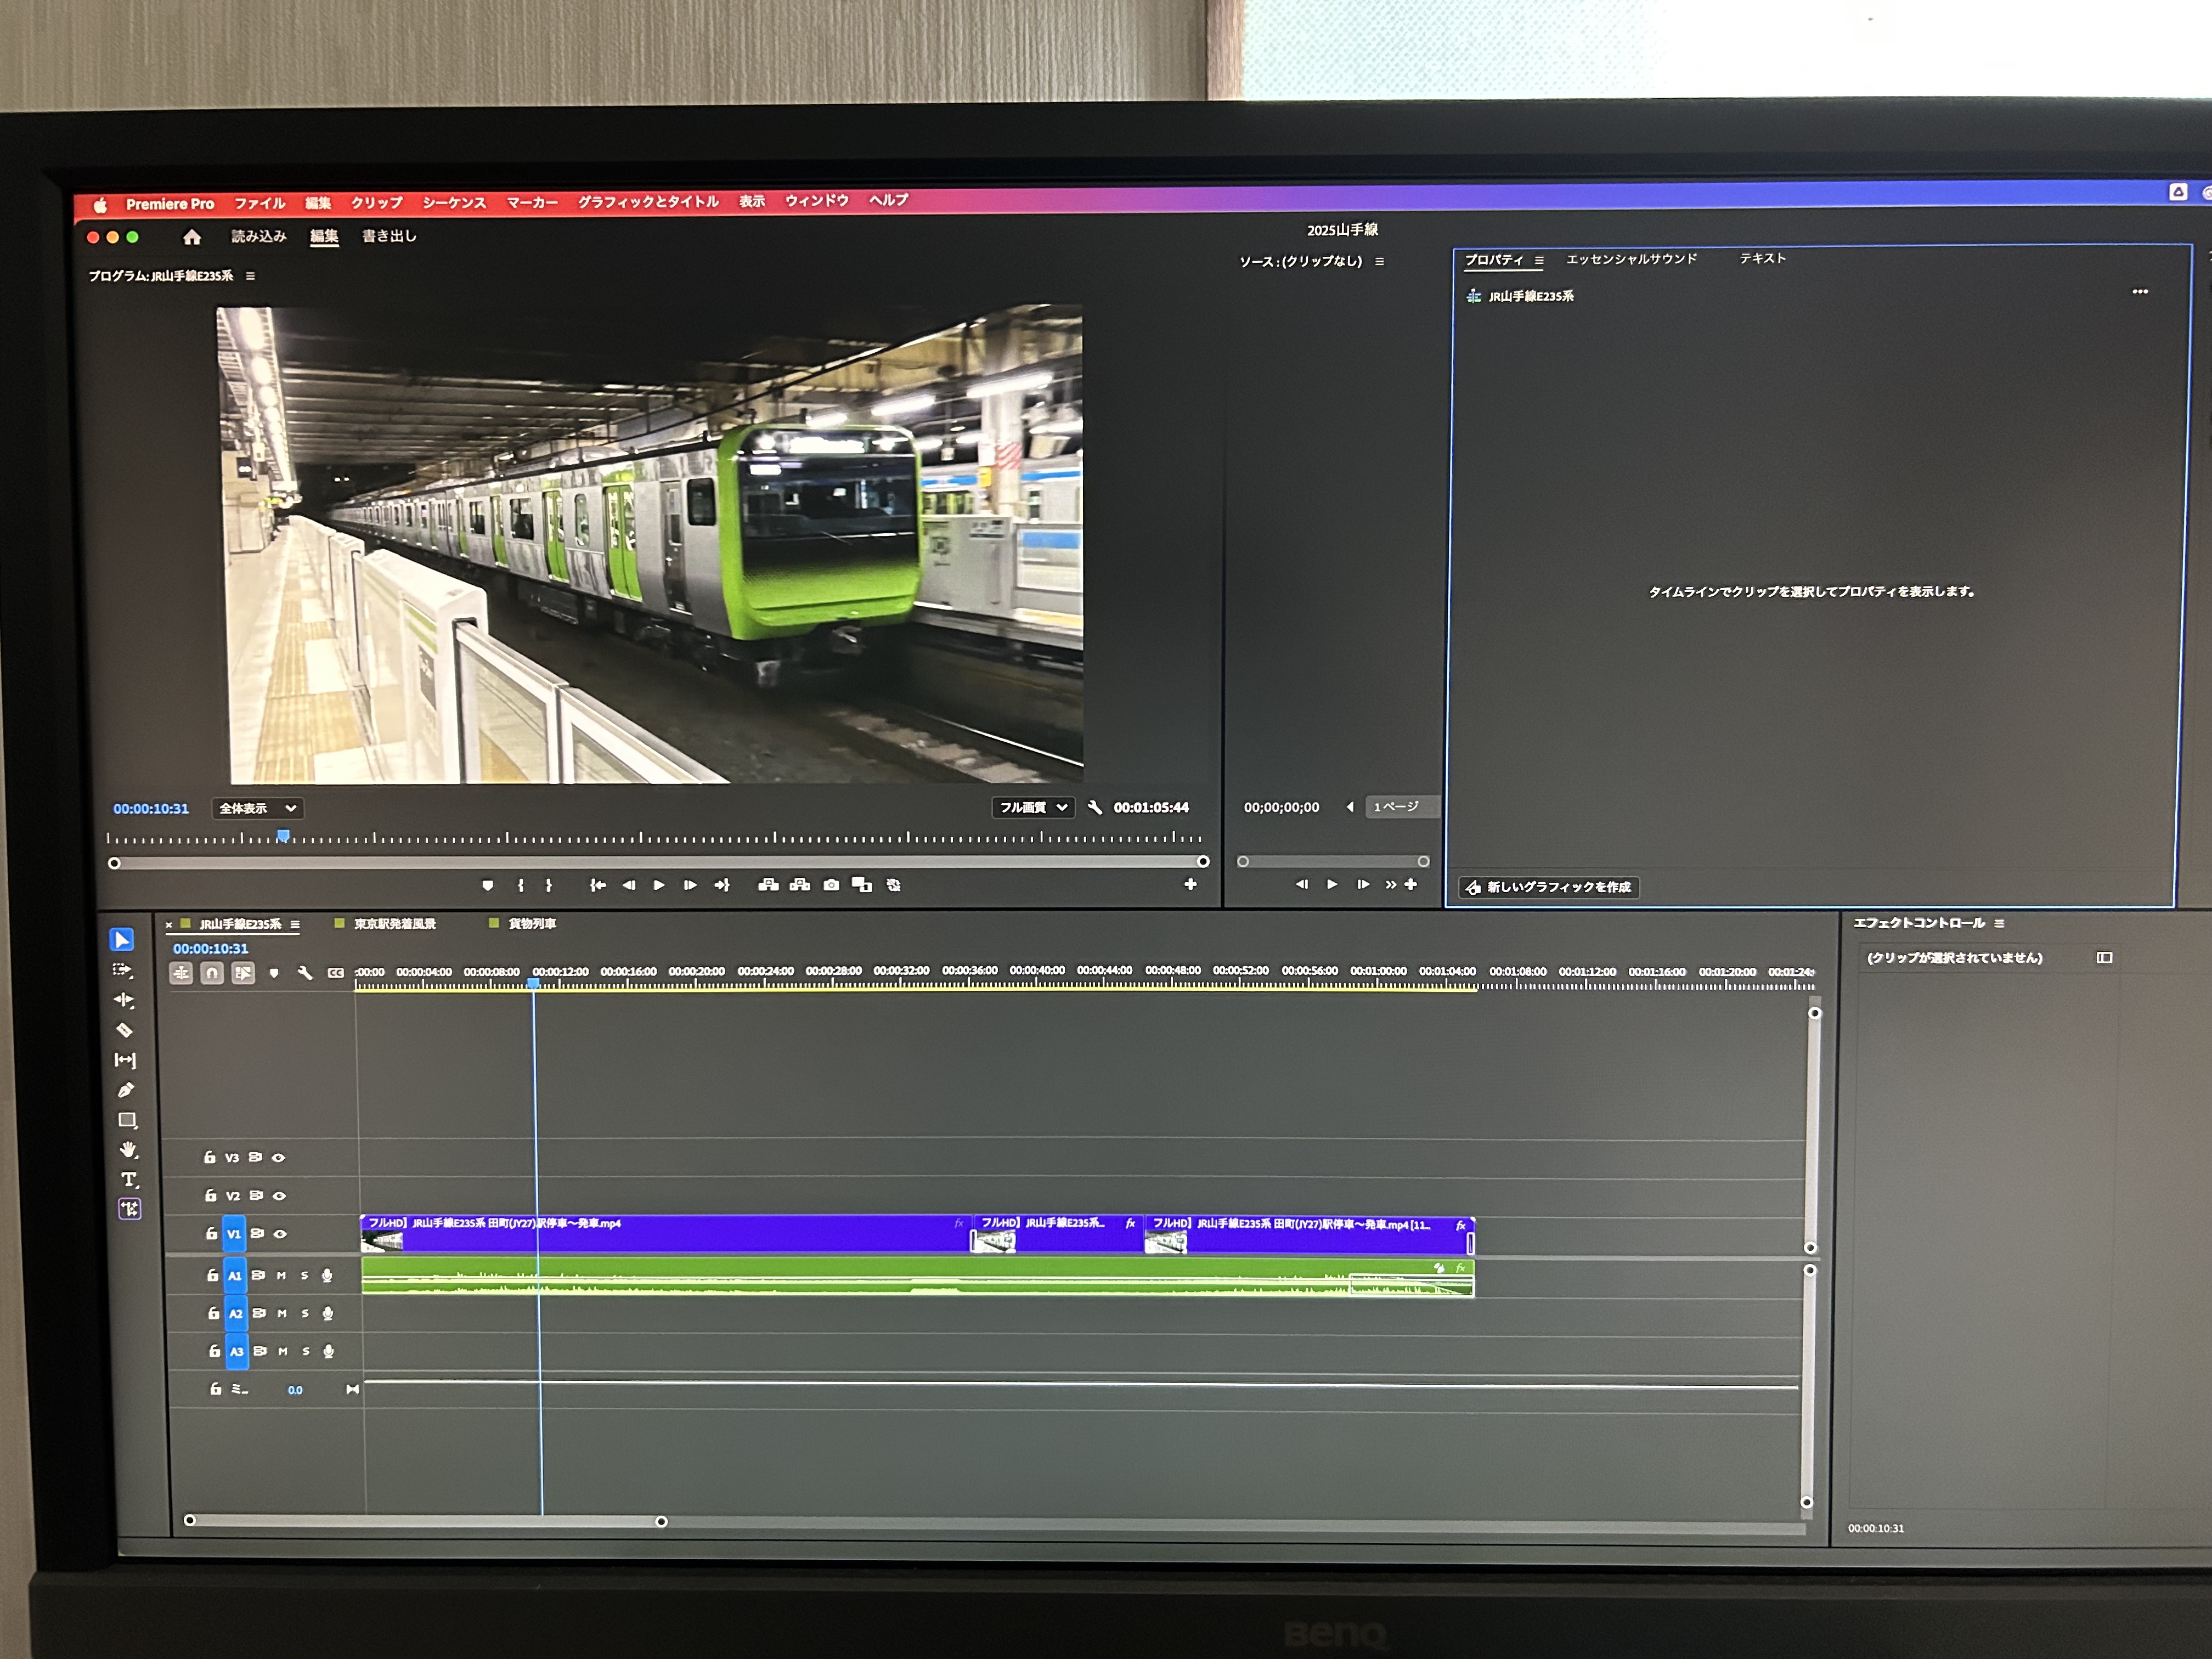The image size is (2212, 1659).
Task: Switch to the テキスト tab
Action: (1762, 258)
